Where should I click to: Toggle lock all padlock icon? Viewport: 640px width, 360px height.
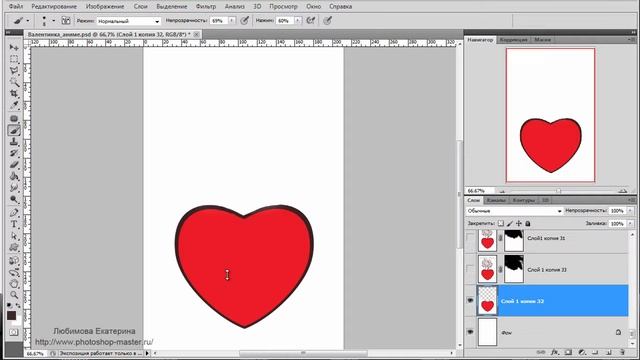click(528, 223)
